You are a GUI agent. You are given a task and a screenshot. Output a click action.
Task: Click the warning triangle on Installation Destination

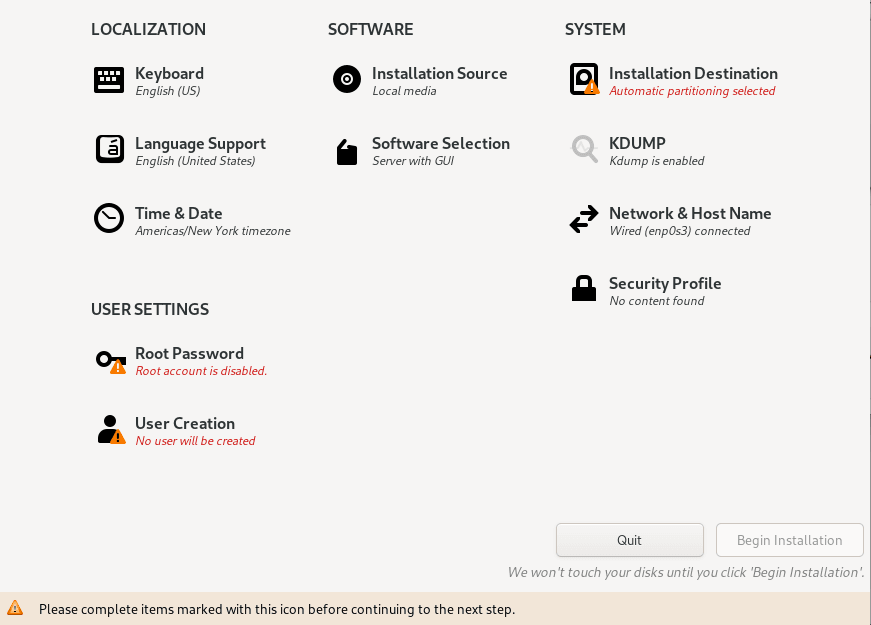pyautogui.click(x=594, y=88)
